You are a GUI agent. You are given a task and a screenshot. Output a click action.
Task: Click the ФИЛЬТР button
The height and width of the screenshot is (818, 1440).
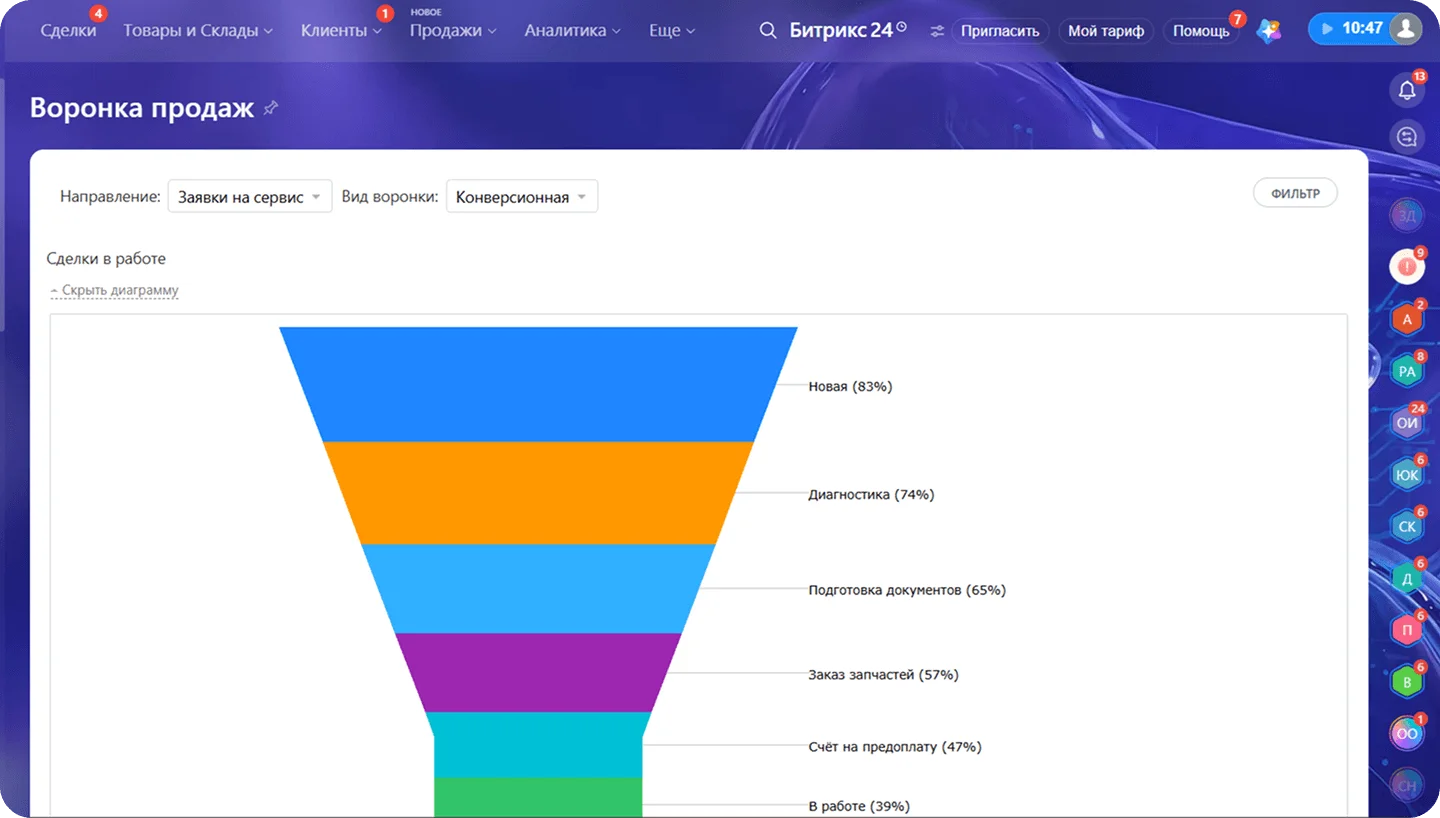point(1295,193)
